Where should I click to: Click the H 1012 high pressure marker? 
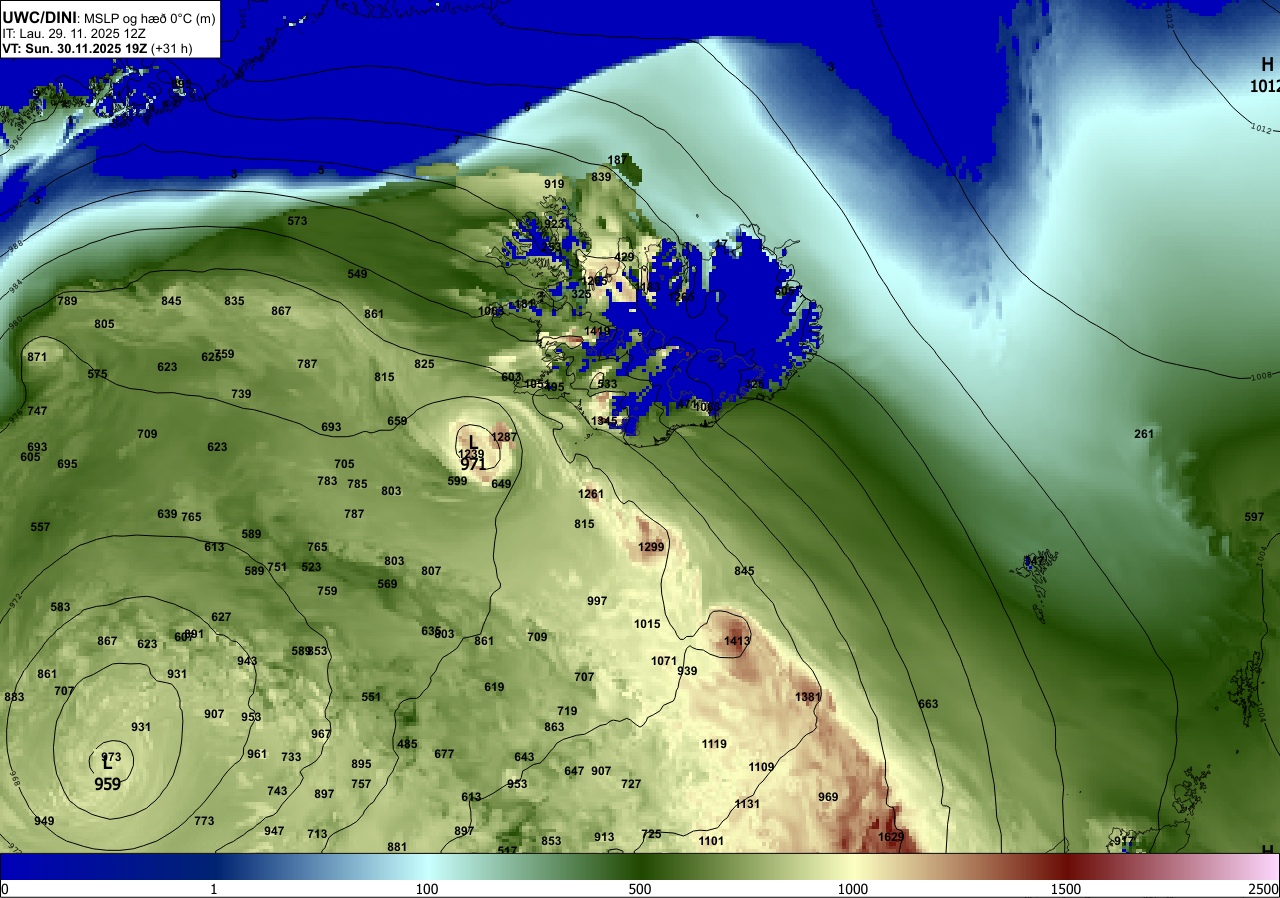click(x=1265, y=76)
